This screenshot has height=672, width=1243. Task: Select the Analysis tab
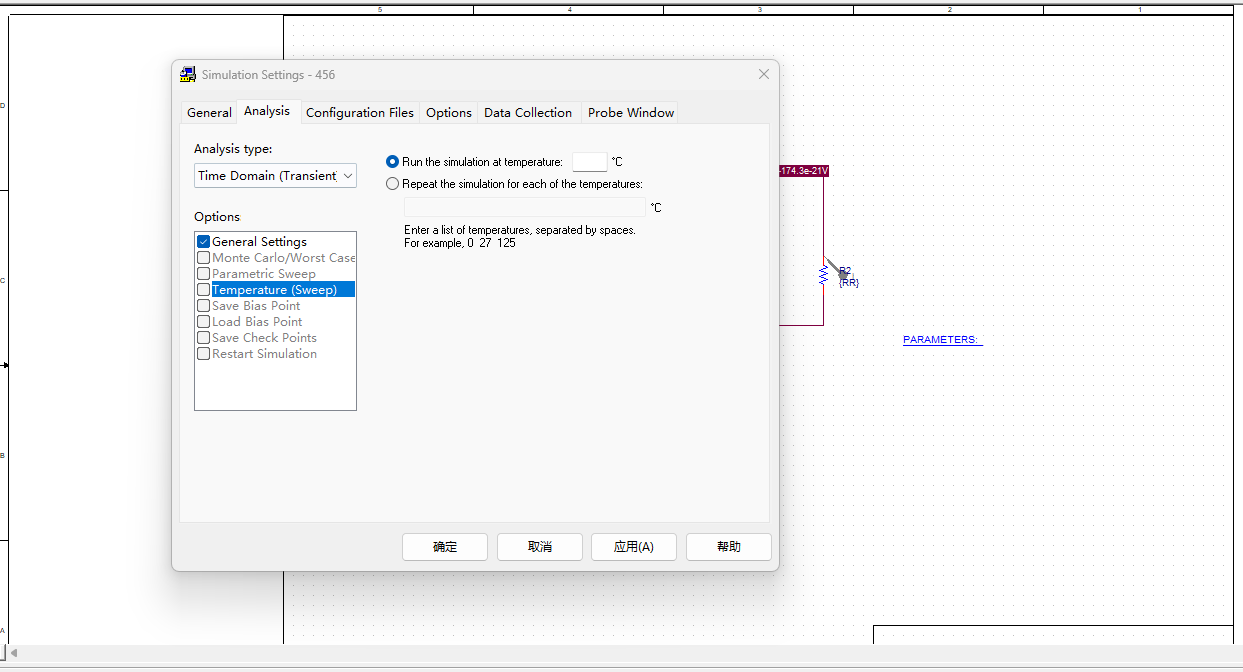pyautogui.click(x=267, y=111)
